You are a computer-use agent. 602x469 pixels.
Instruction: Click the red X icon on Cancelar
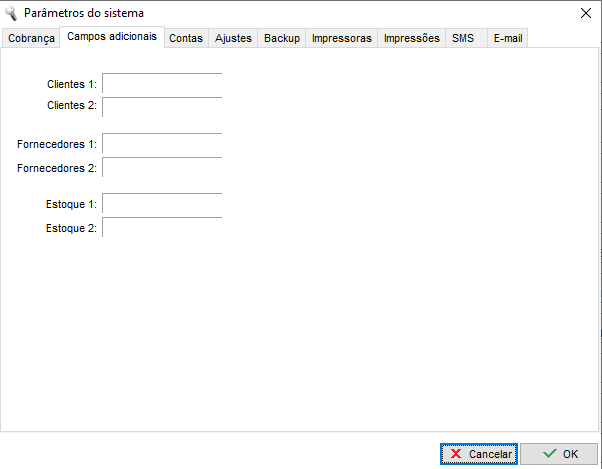click(456, 454)
